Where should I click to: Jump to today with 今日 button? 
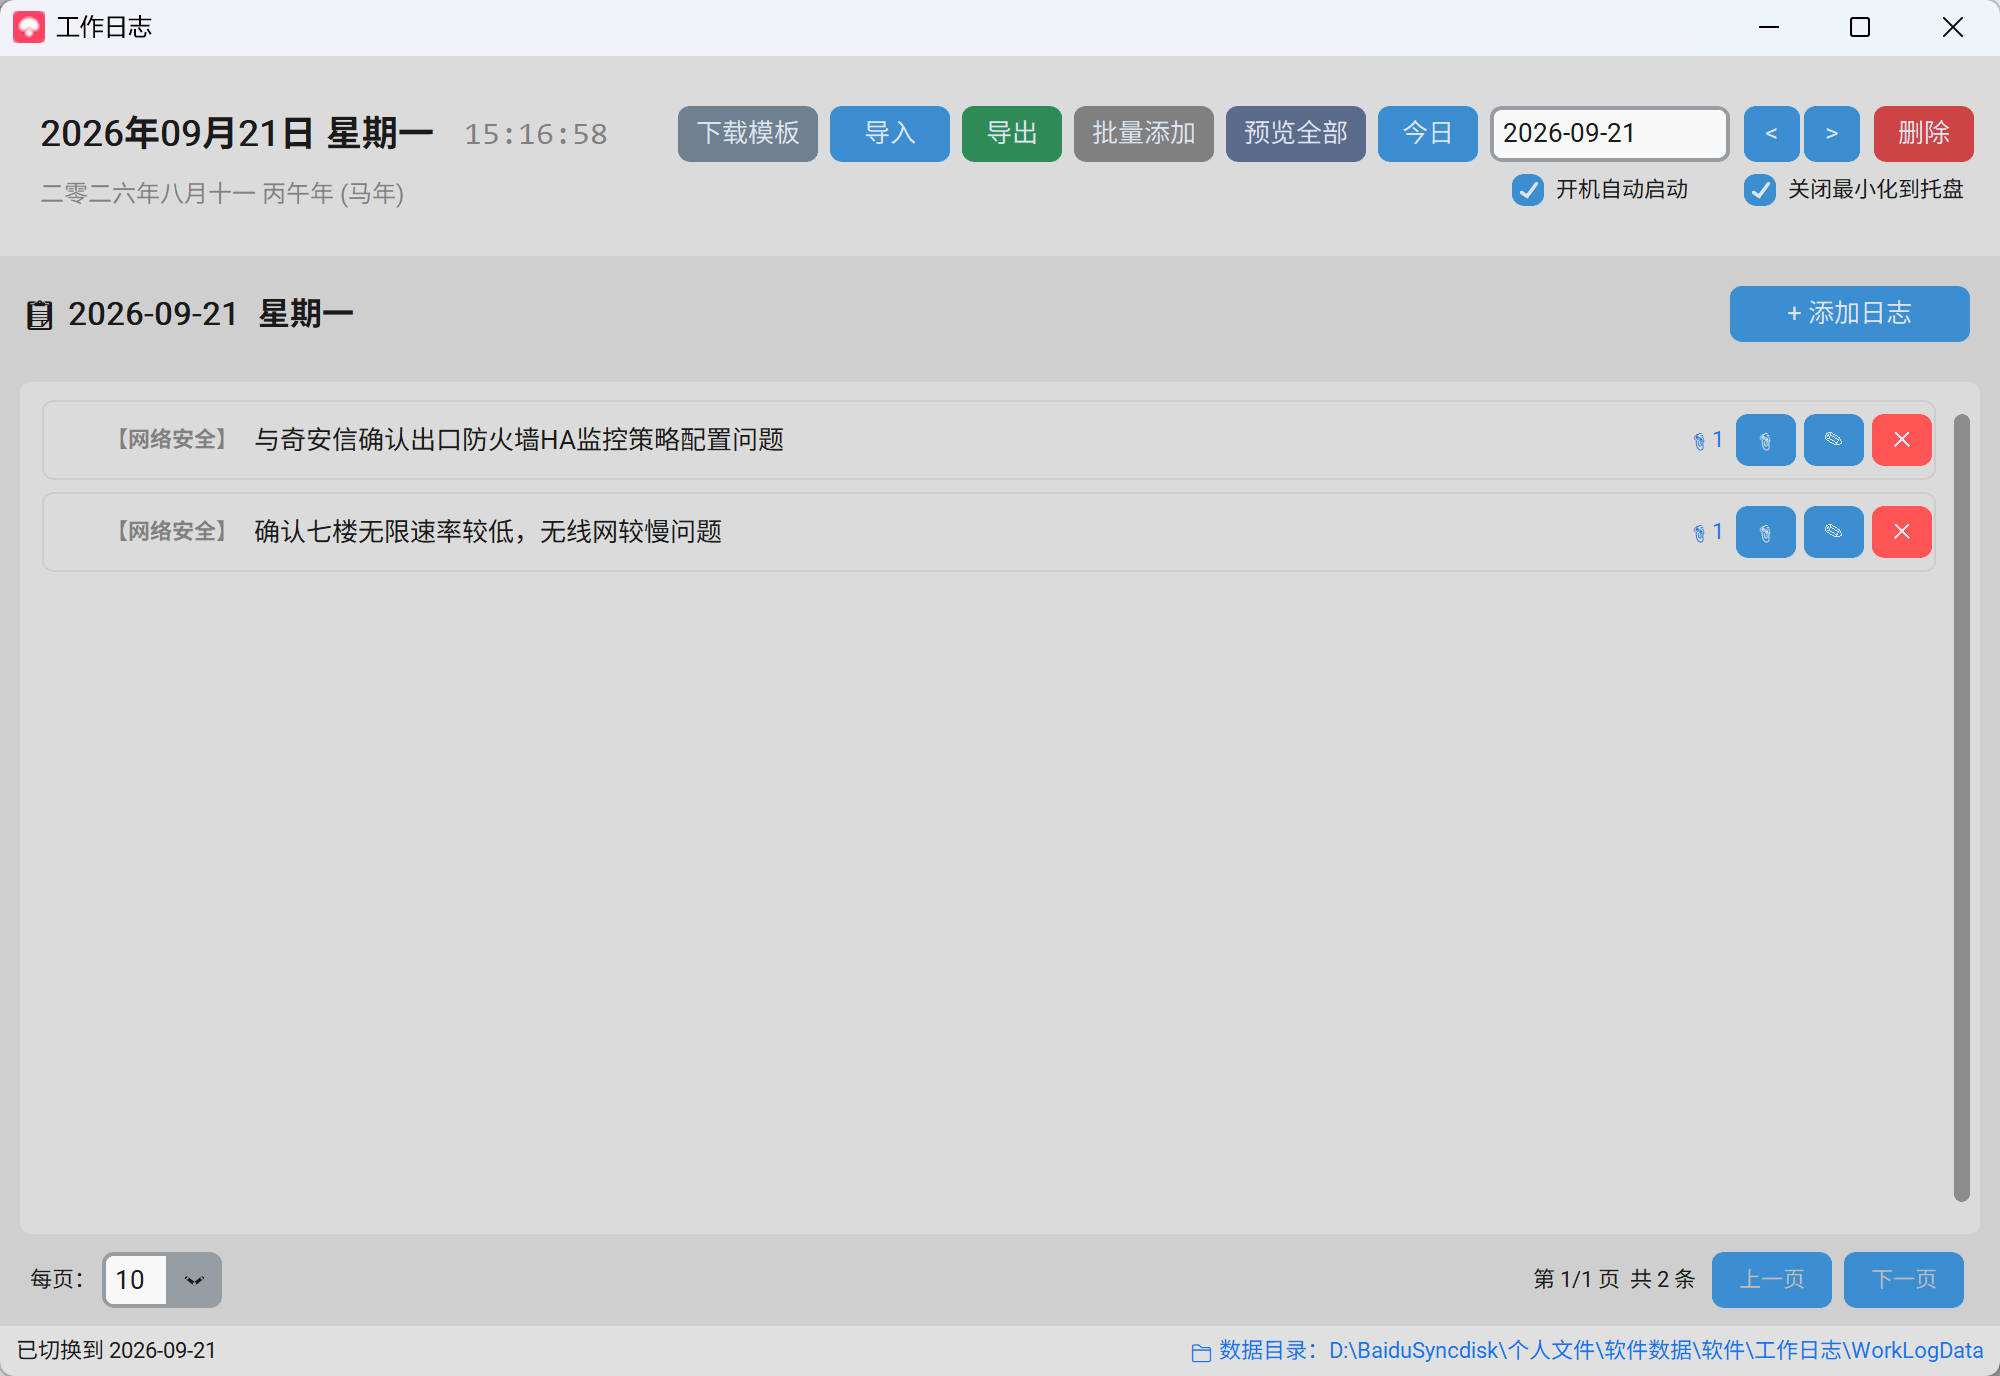click(1428, 134)
